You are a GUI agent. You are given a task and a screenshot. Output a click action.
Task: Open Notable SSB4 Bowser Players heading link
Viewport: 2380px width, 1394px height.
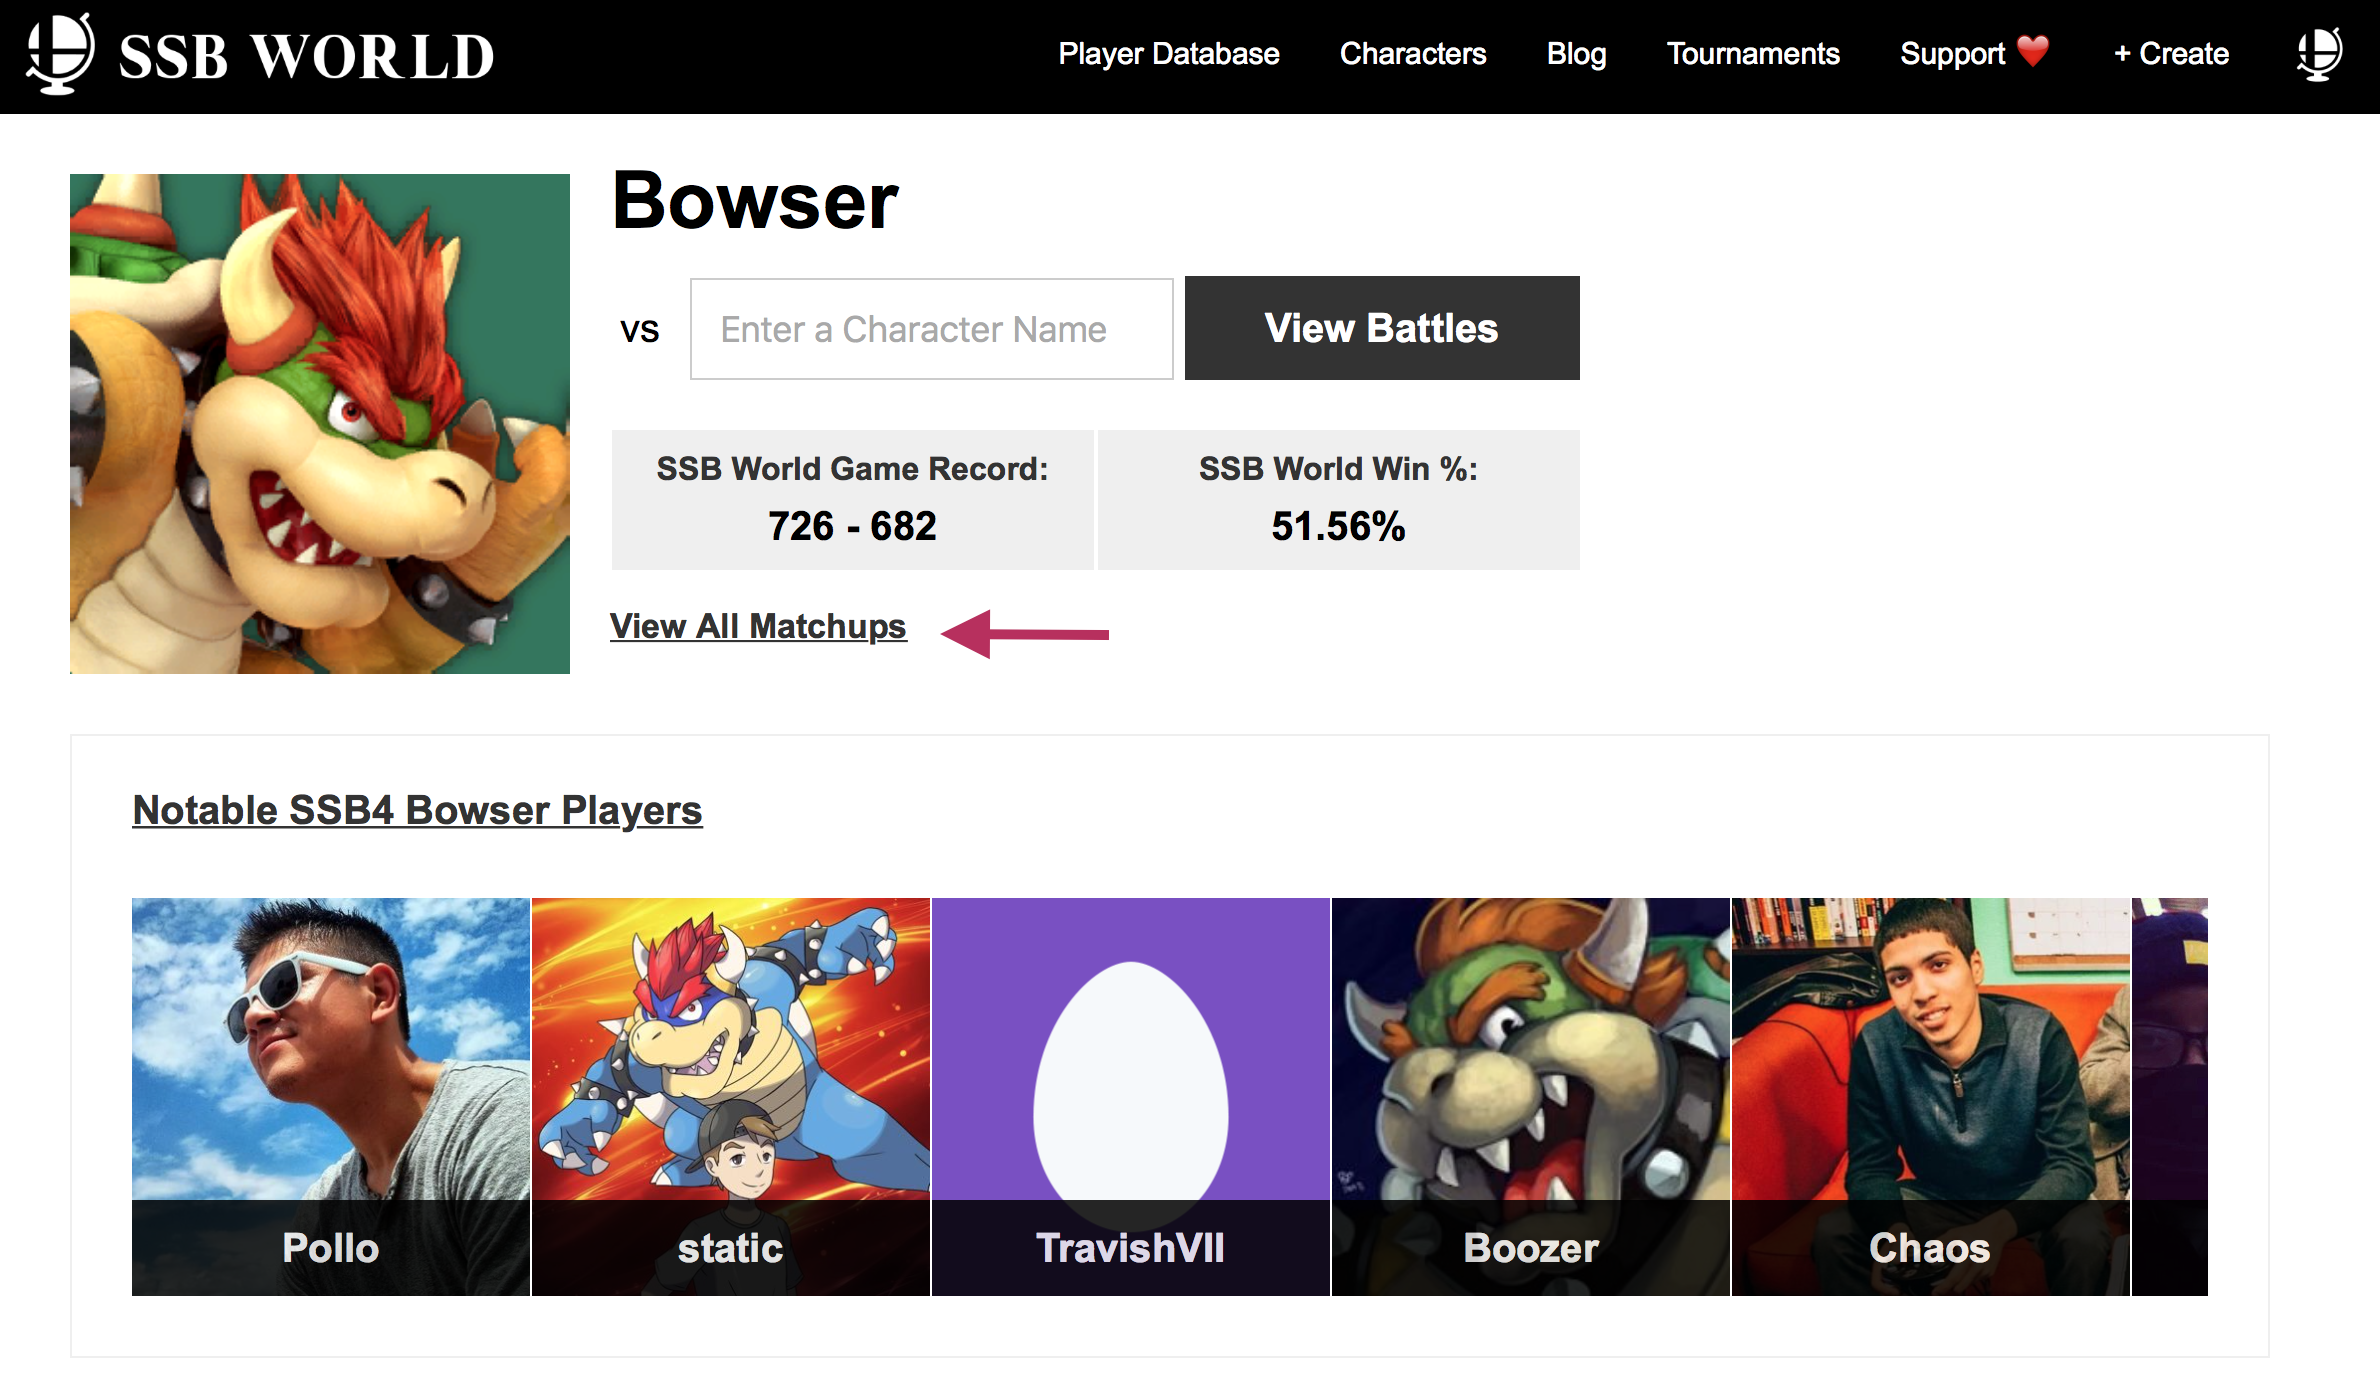417,810
